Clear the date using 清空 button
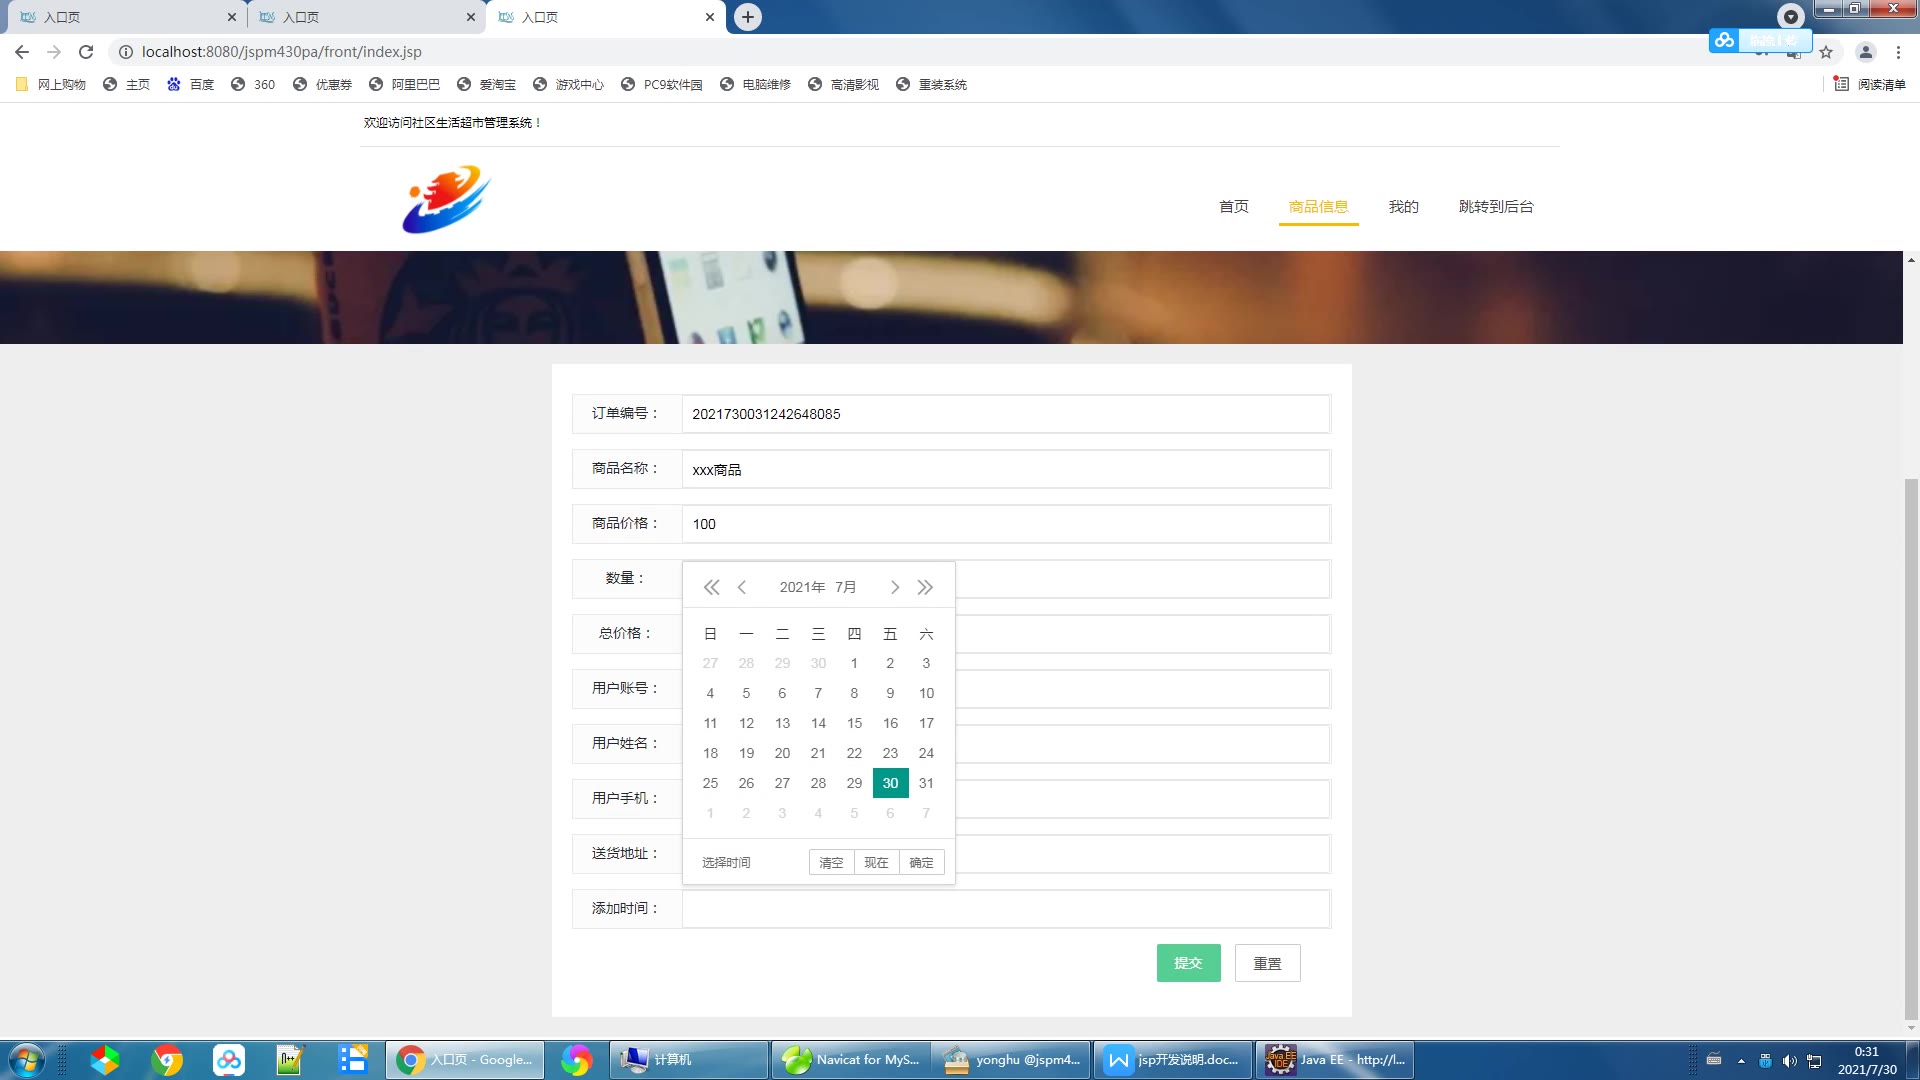 [831, 863]
